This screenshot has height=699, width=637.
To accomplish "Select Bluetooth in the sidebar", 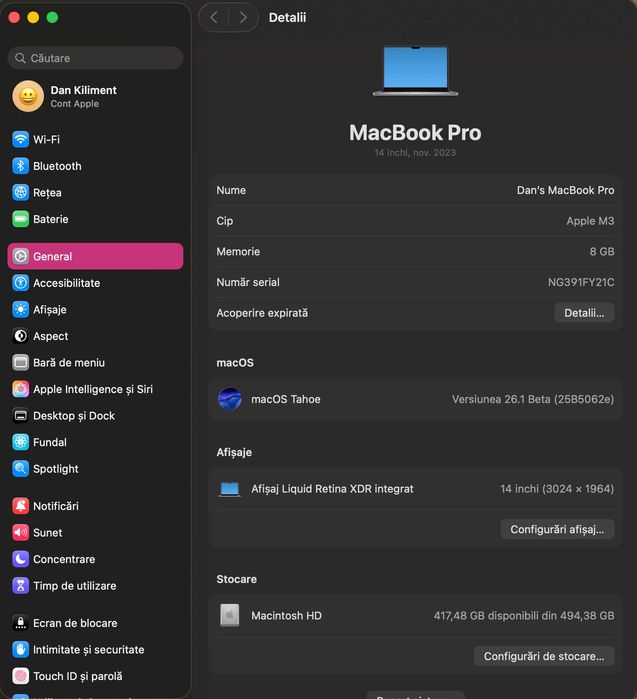I will 95,166.
